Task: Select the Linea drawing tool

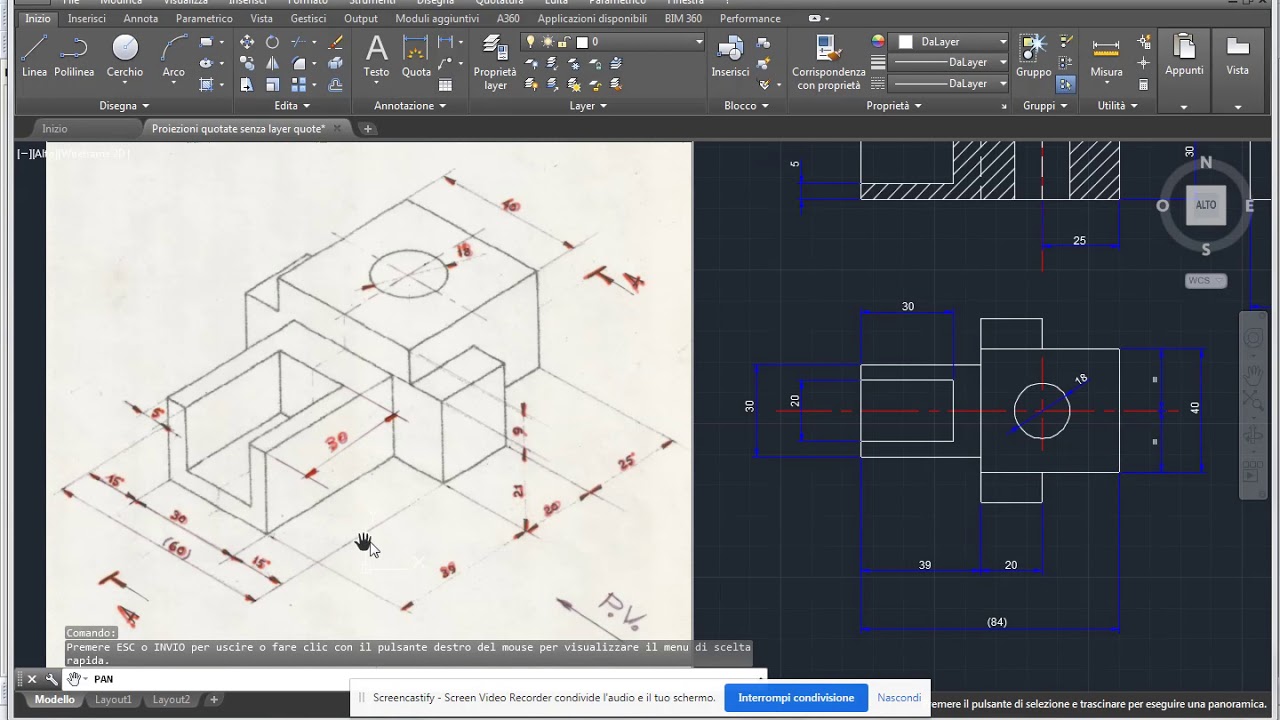Action: (34, 56)
